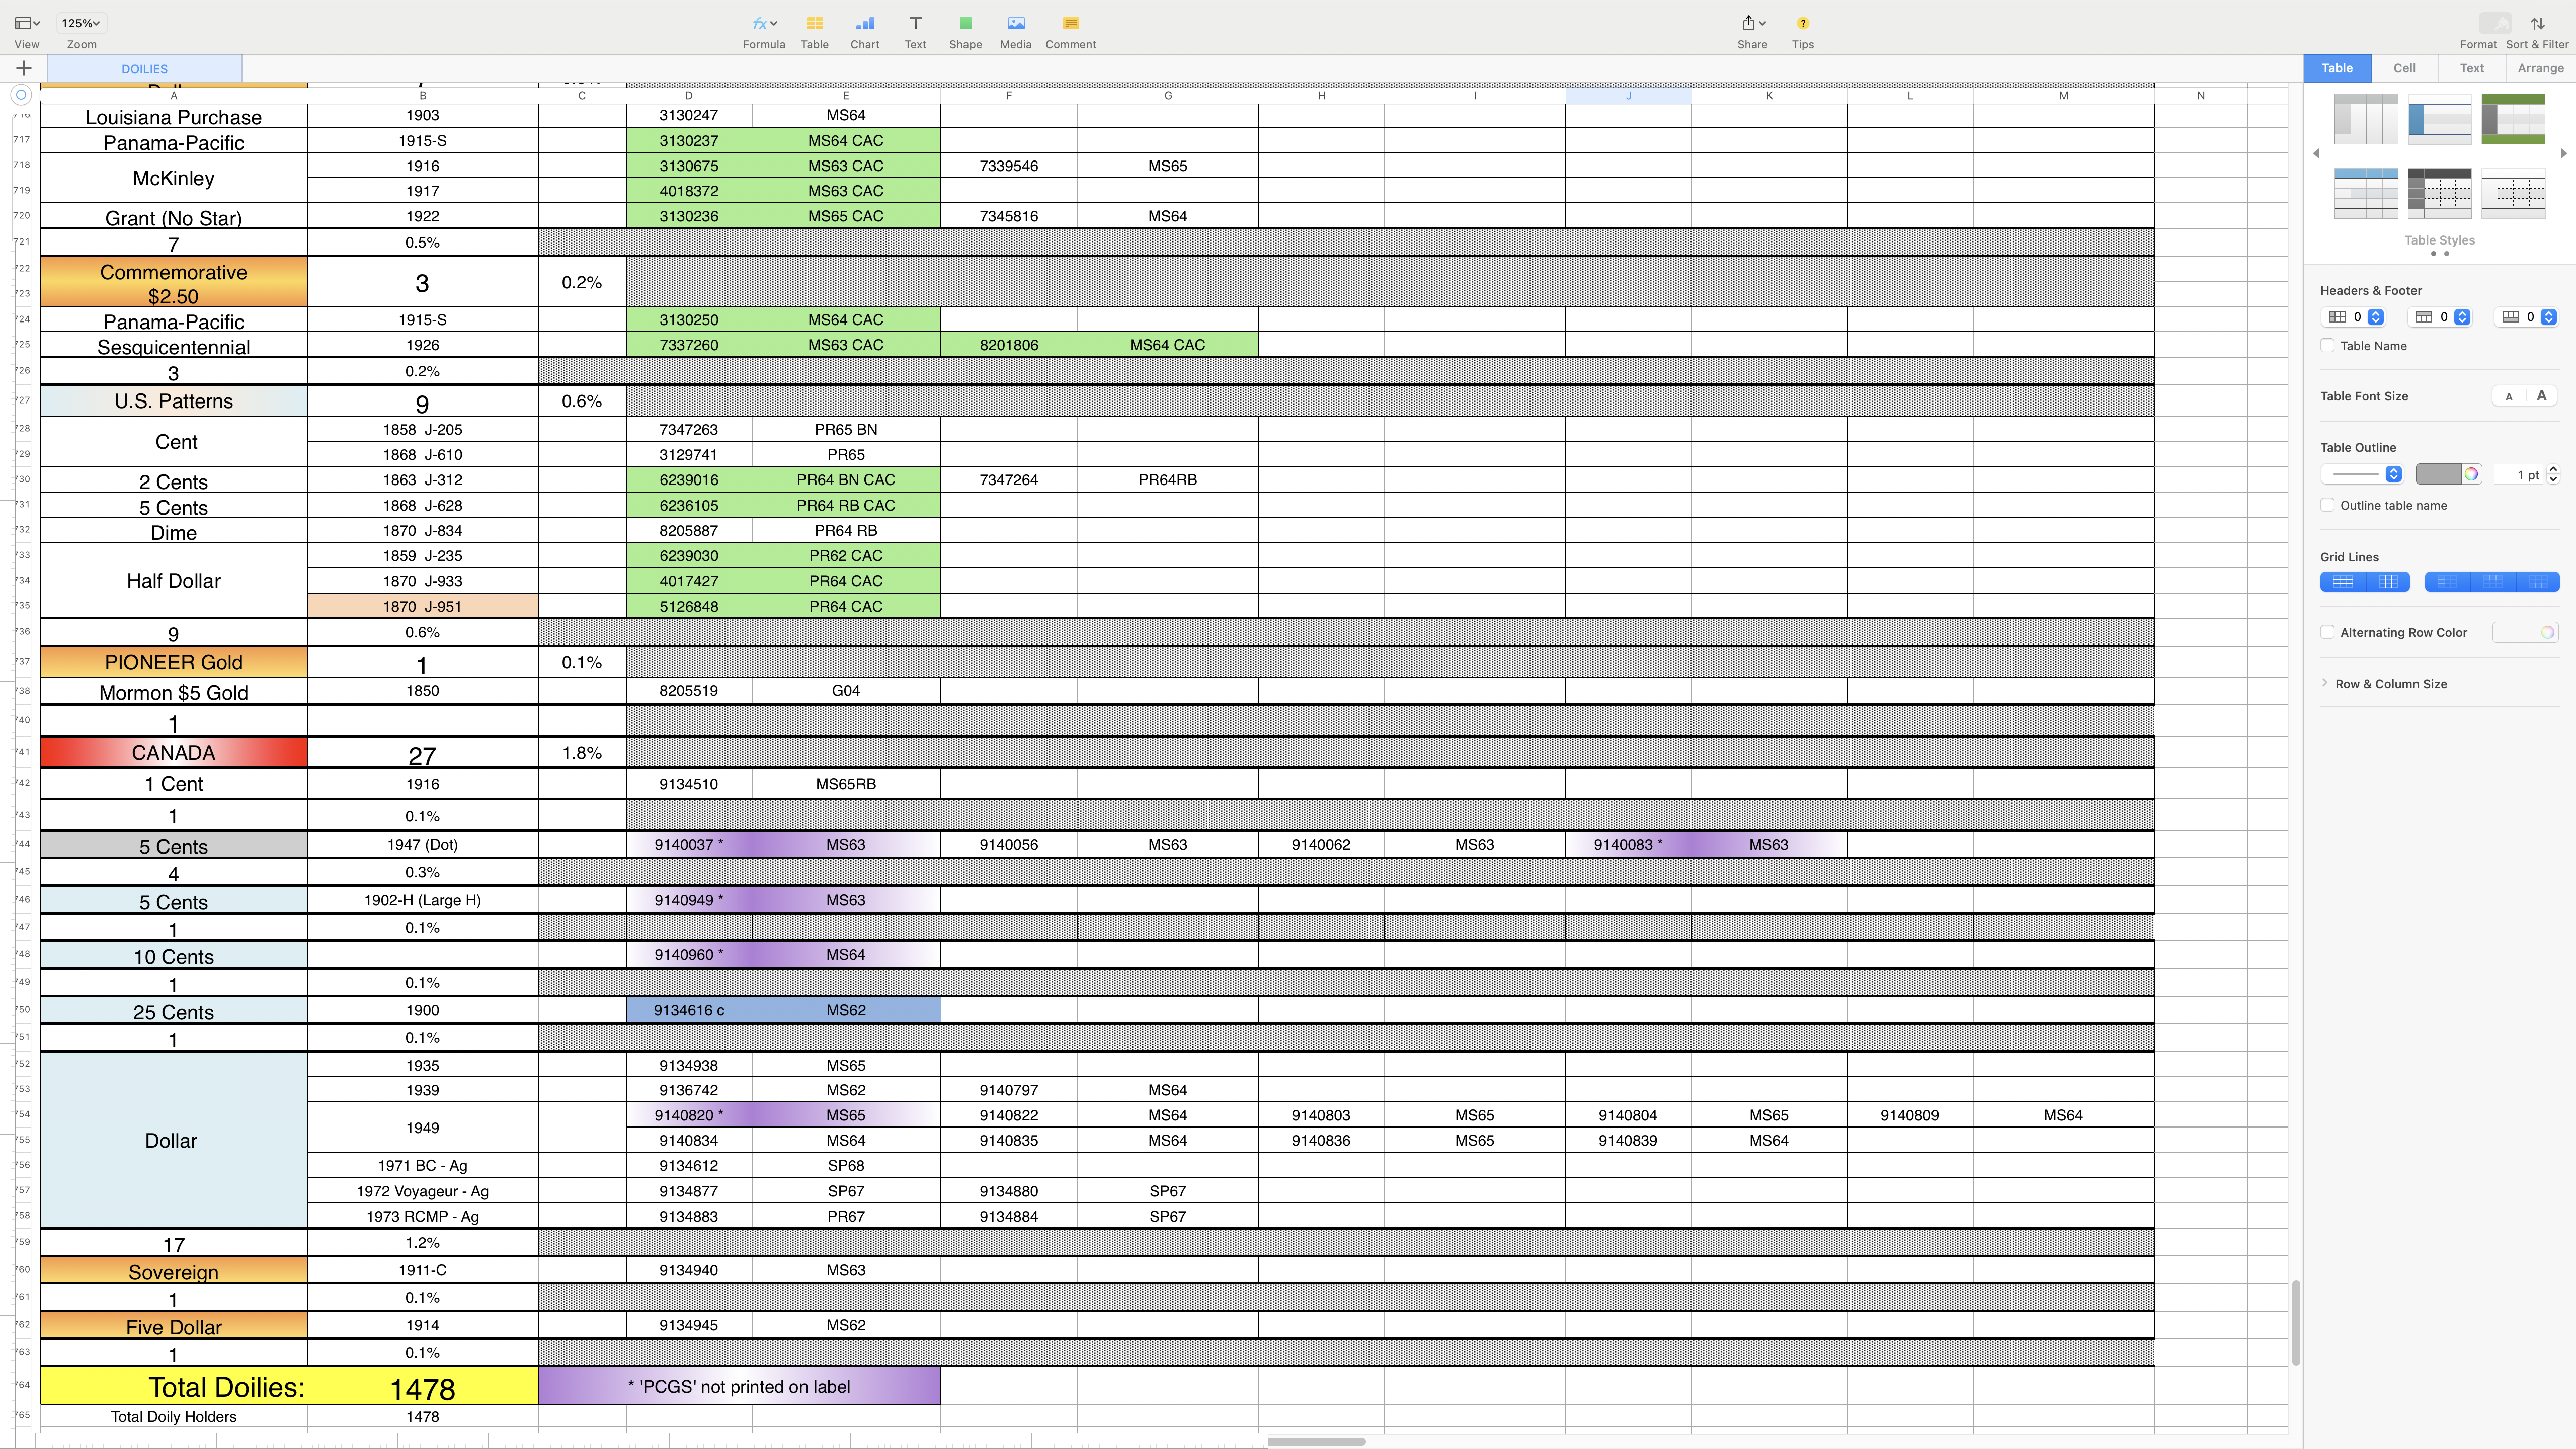Click the add new sheet plus button
The width and height of the screenshot is (2576, 1449).
pos(24,68)
